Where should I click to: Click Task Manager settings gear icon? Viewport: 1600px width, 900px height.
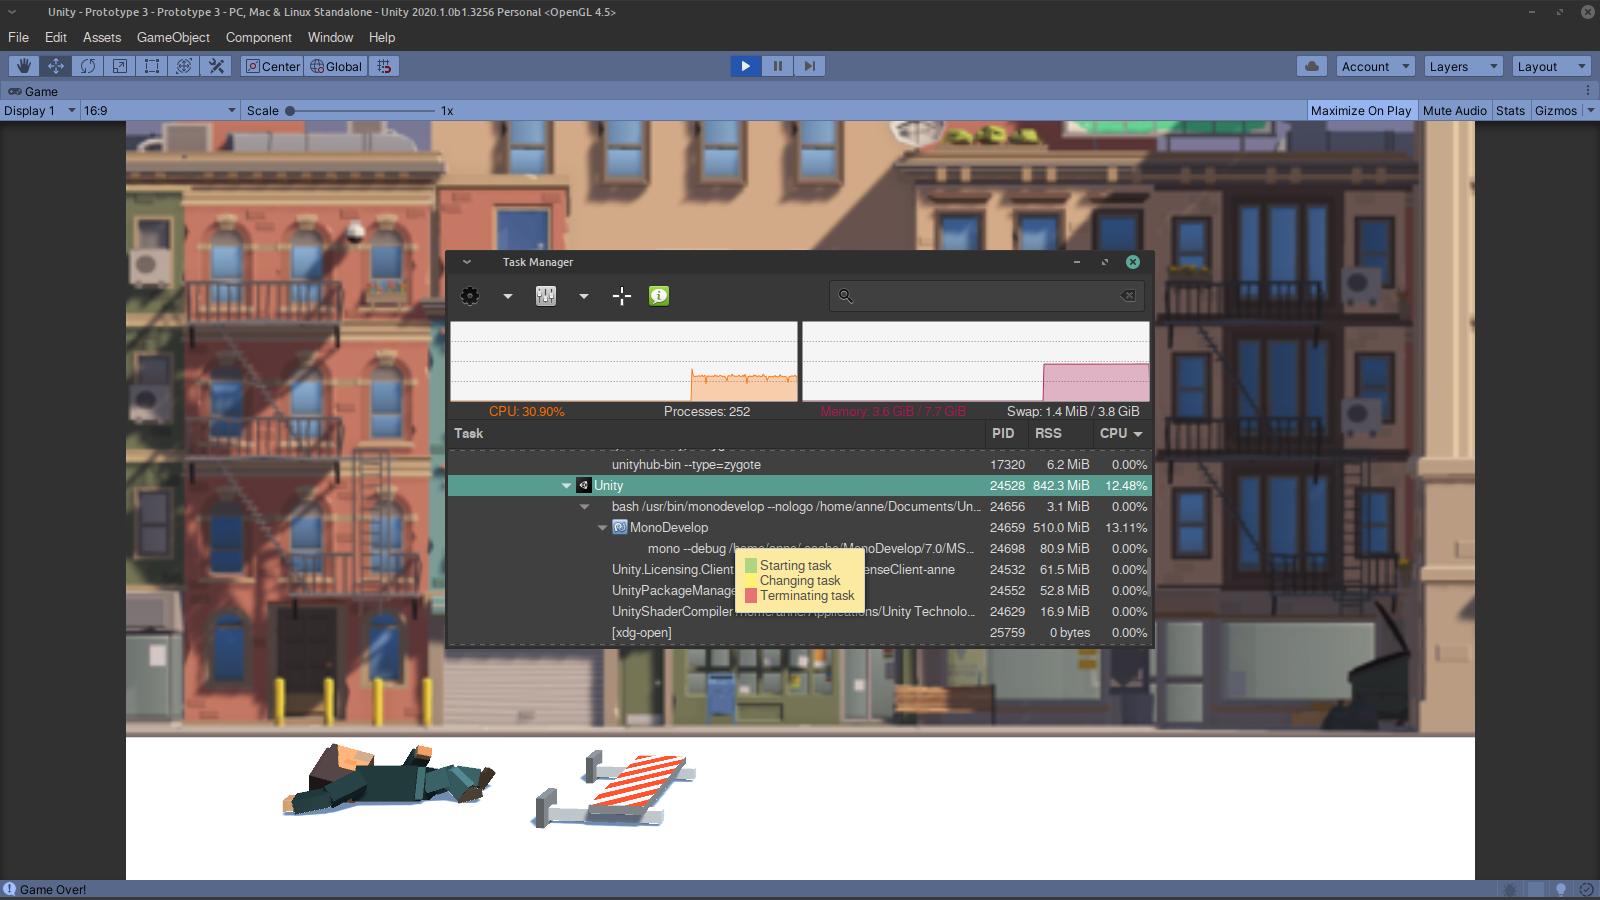coord(470,296)
